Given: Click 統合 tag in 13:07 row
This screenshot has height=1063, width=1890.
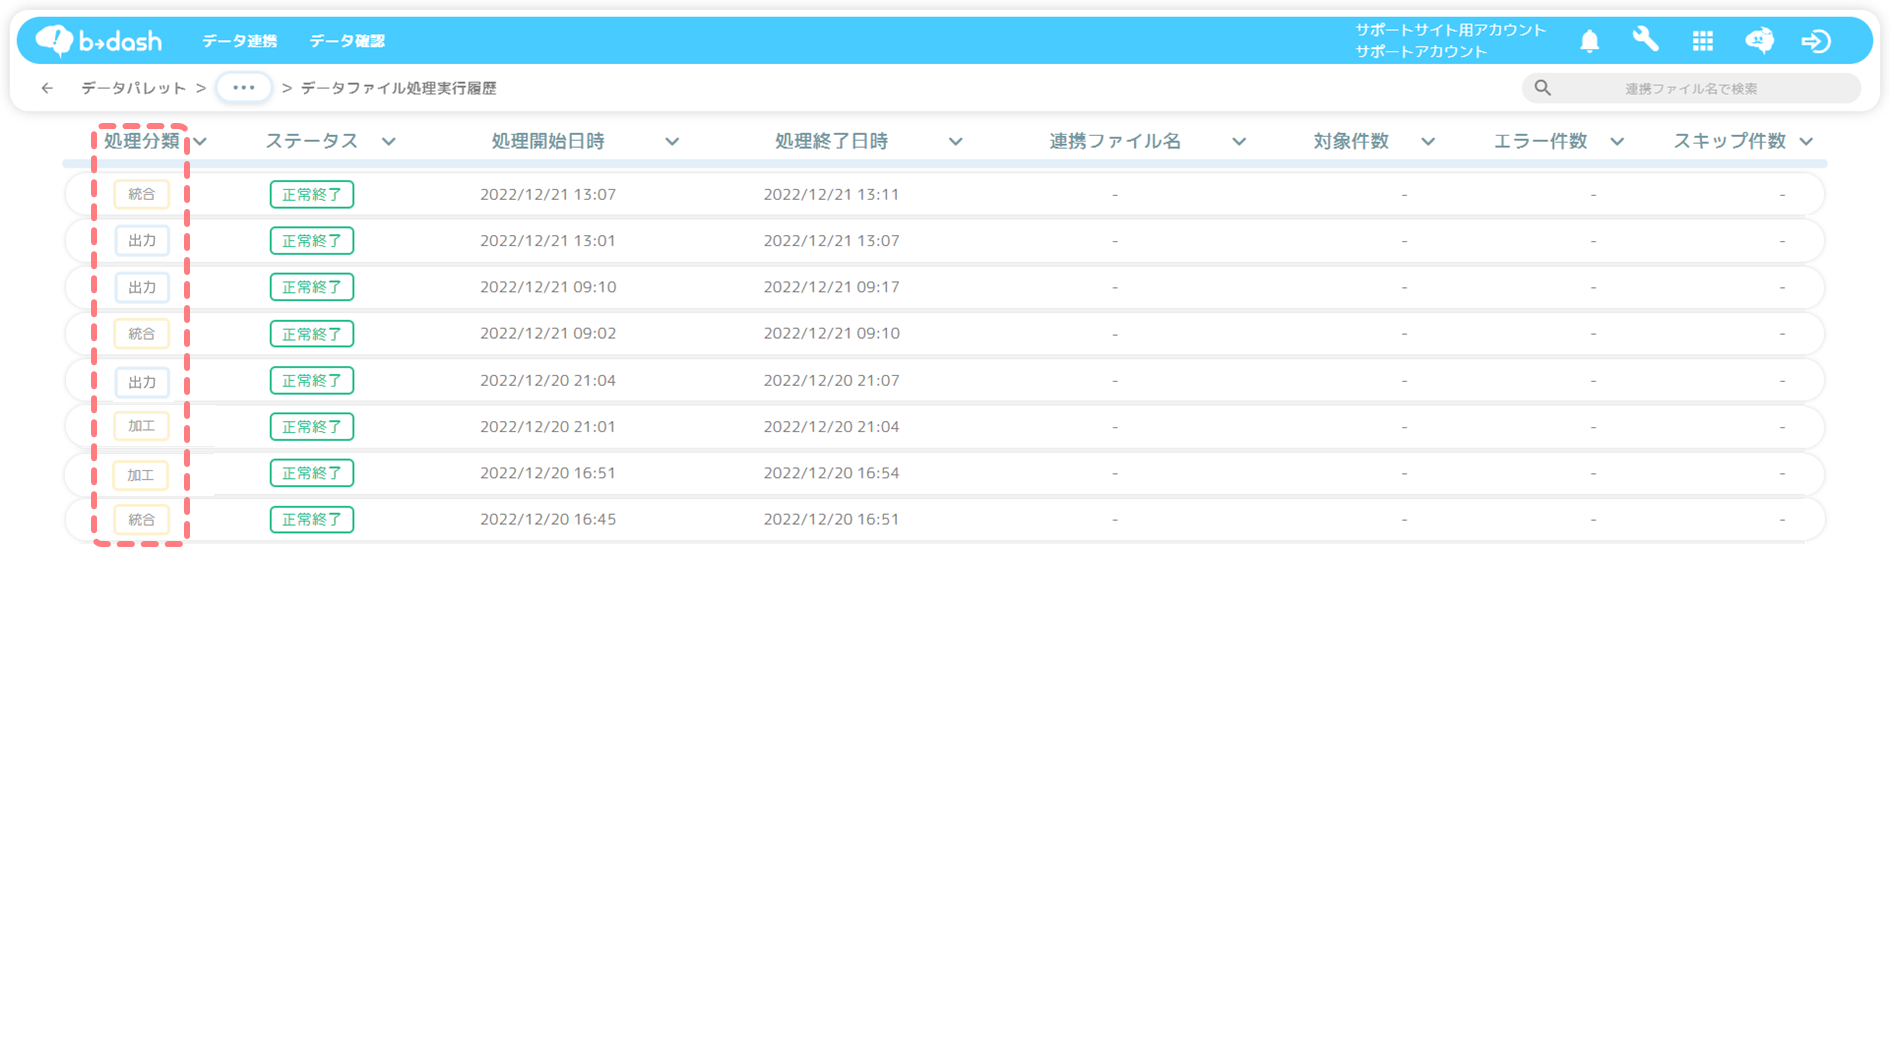Looking at the screenshot, I should [141, 194].
